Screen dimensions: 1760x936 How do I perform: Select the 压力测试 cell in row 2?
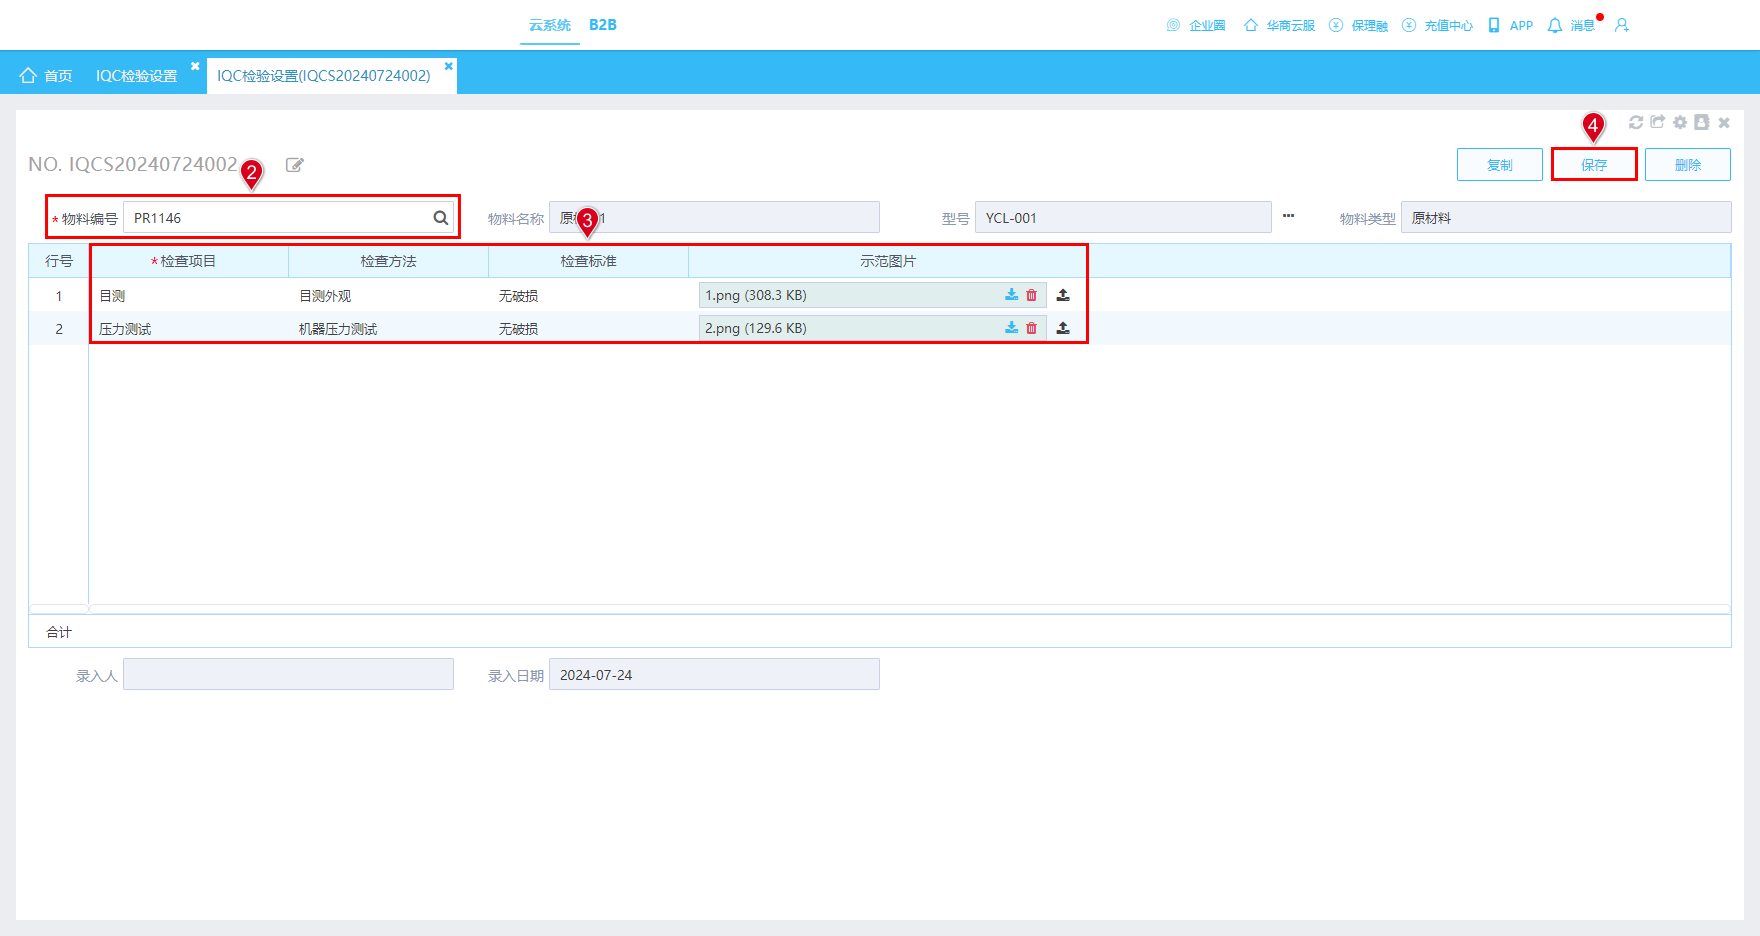188,329
